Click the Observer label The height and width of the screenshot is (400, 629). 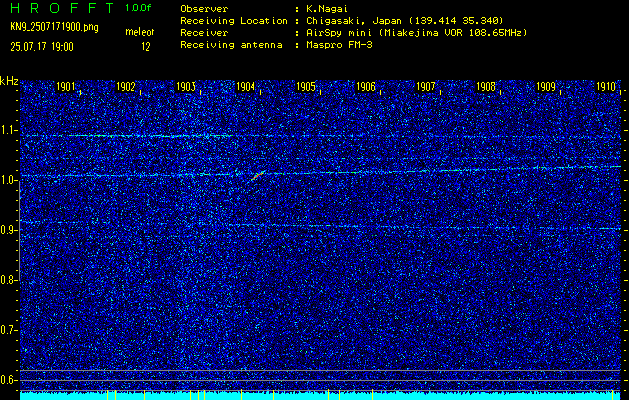click(x=204, y=8)
